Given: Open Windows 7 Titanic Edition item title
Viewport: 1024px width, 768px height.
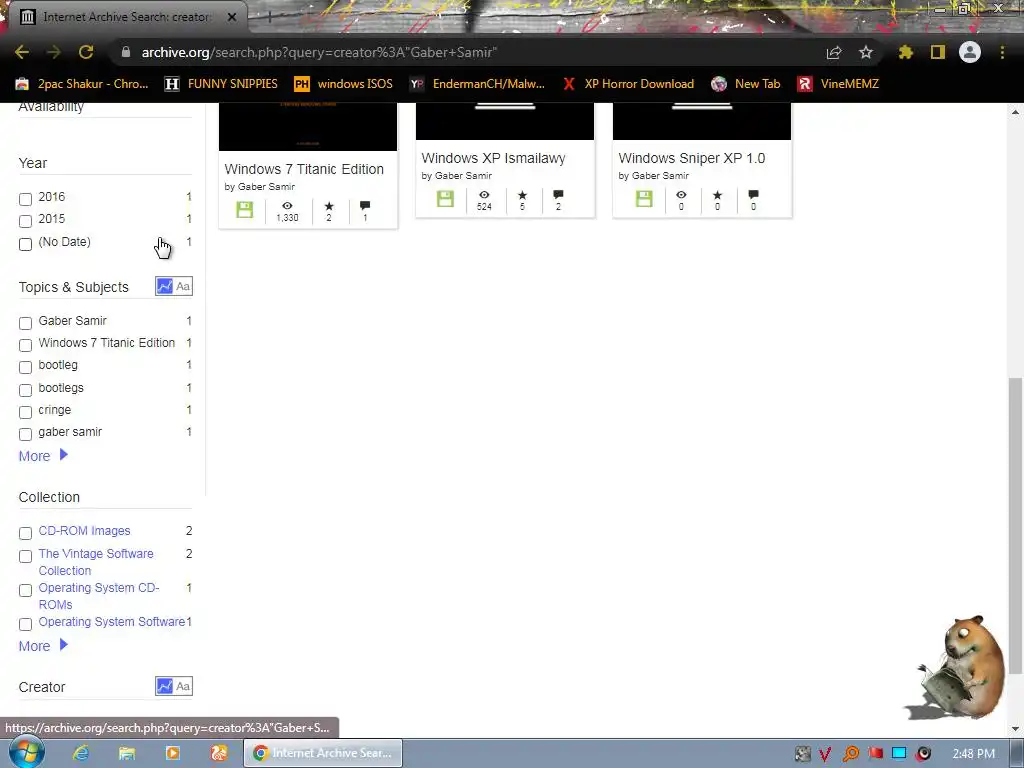Looking at the screenshot, I should (304, 169).
